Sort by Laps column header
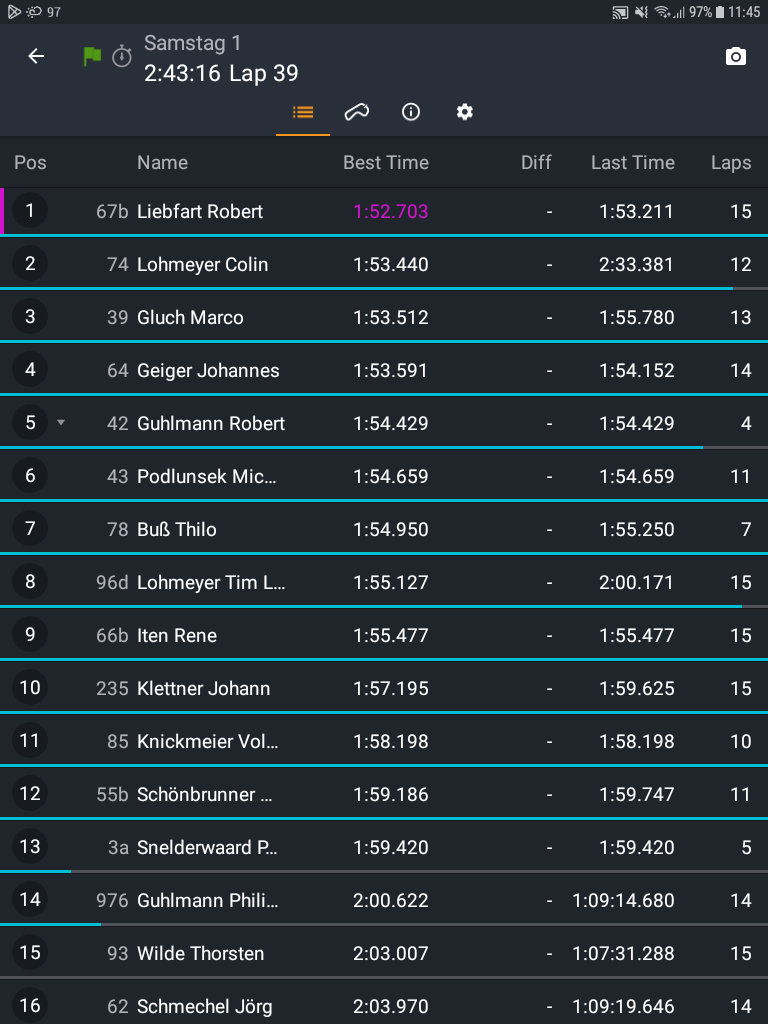The width and height of the screenshot is (768, 1024). click(730, 163)
